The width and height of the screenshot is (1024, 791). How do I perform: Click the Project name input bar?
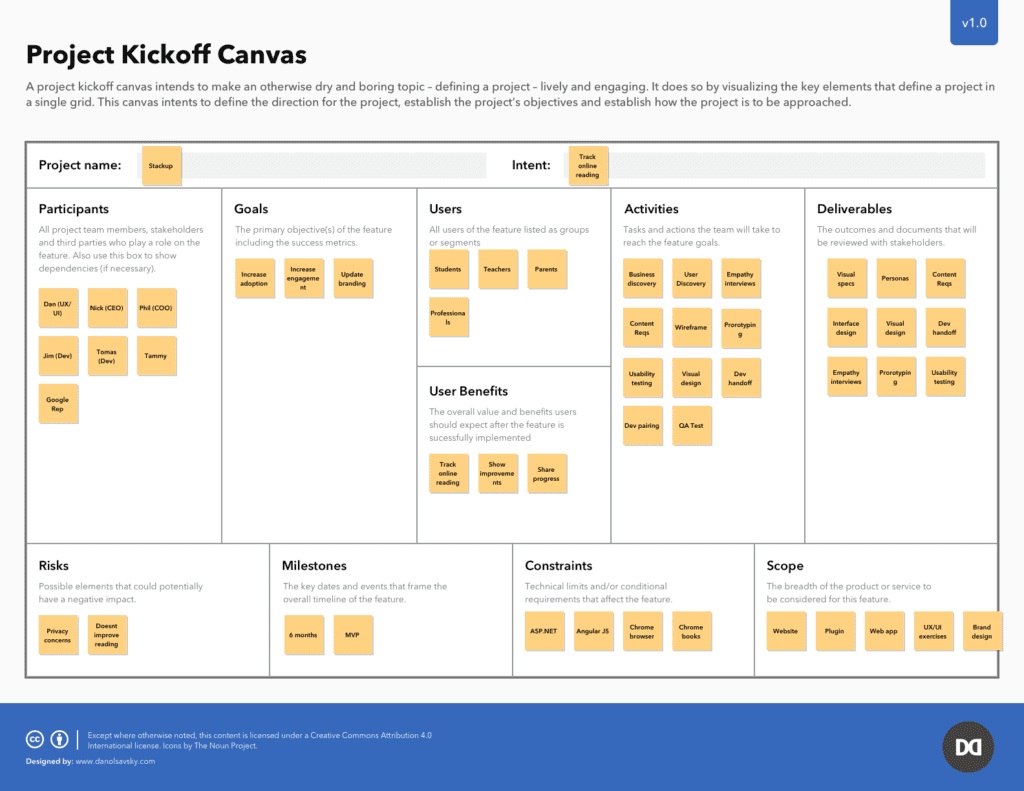click(x=330, y=166)
